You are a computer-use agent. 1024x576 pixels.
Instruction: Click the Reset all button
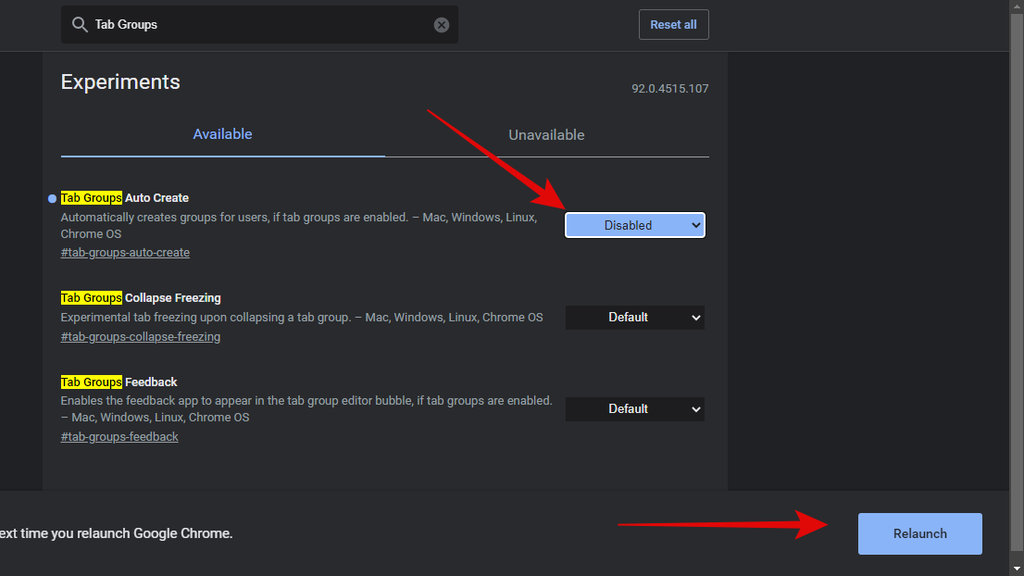click(673, 25)
